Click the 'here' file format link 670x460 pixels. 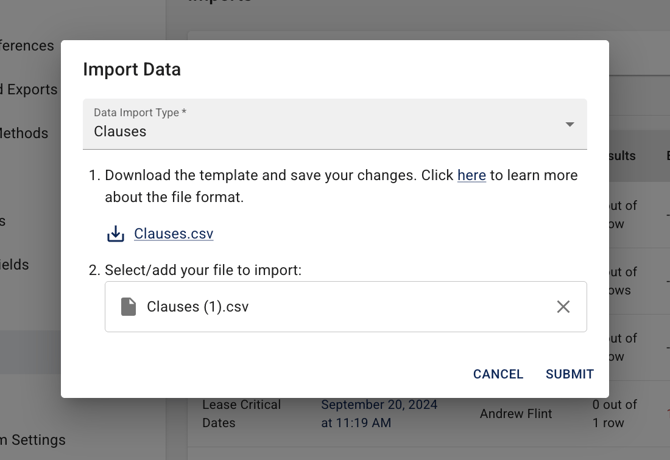[x=471, y=175]
